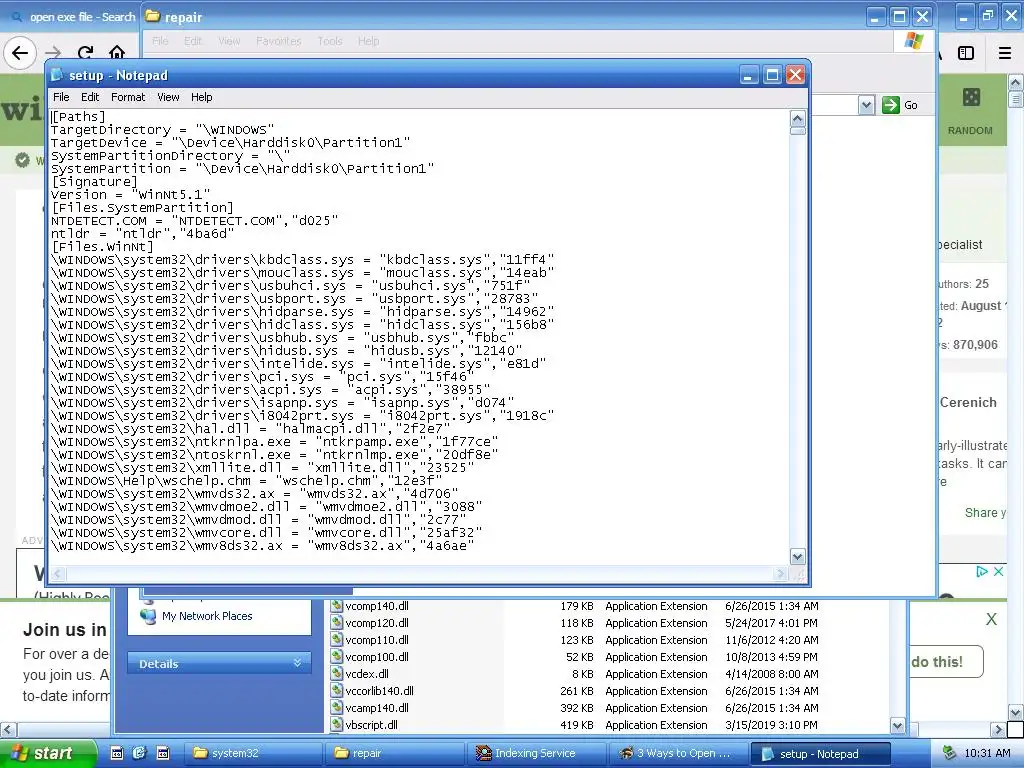Select vcamp140.dll file icon
This screenshot has height=768, width=1024.
click(336, 708)
